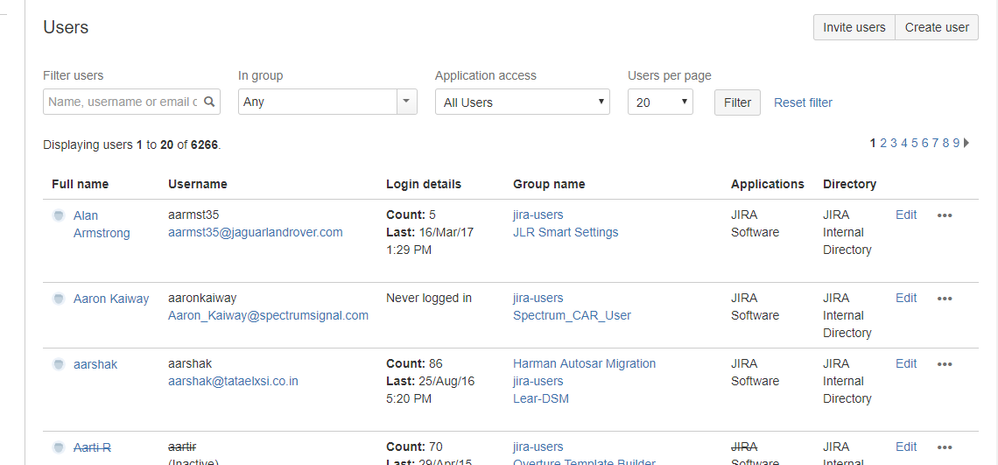
Task: Click the avatar icon beside Aaron Kaiway
Action: click(x=58, y=298)
